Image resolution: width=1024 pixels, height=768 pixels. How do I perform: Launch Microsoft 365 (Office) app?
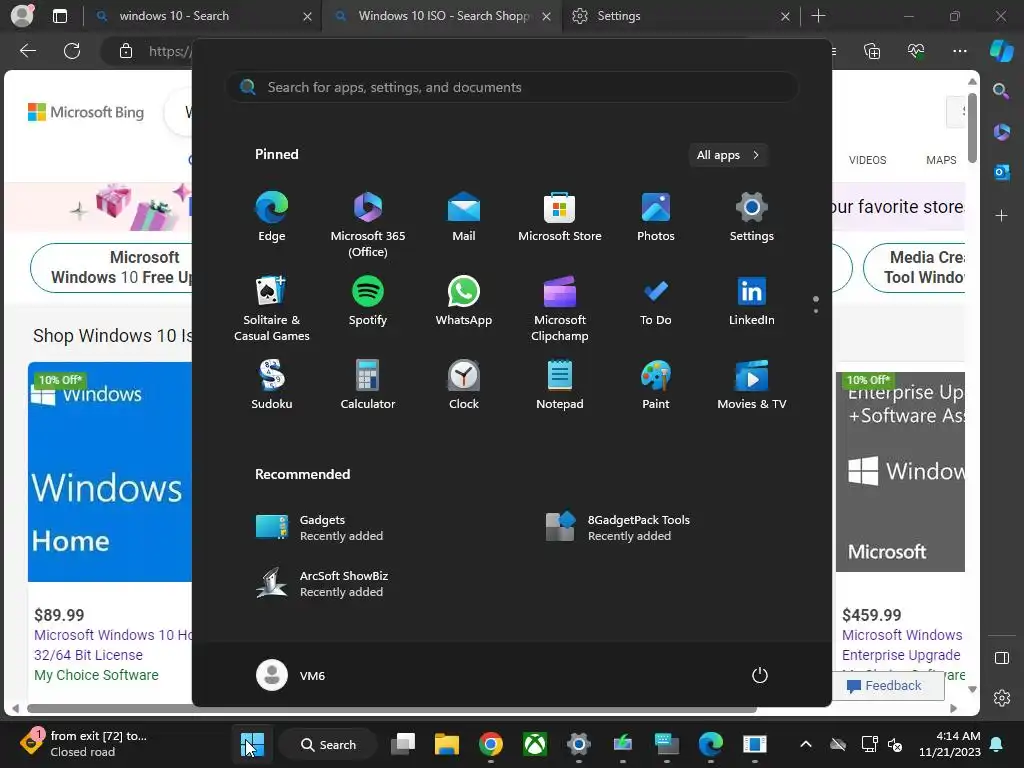click(368, 224)
